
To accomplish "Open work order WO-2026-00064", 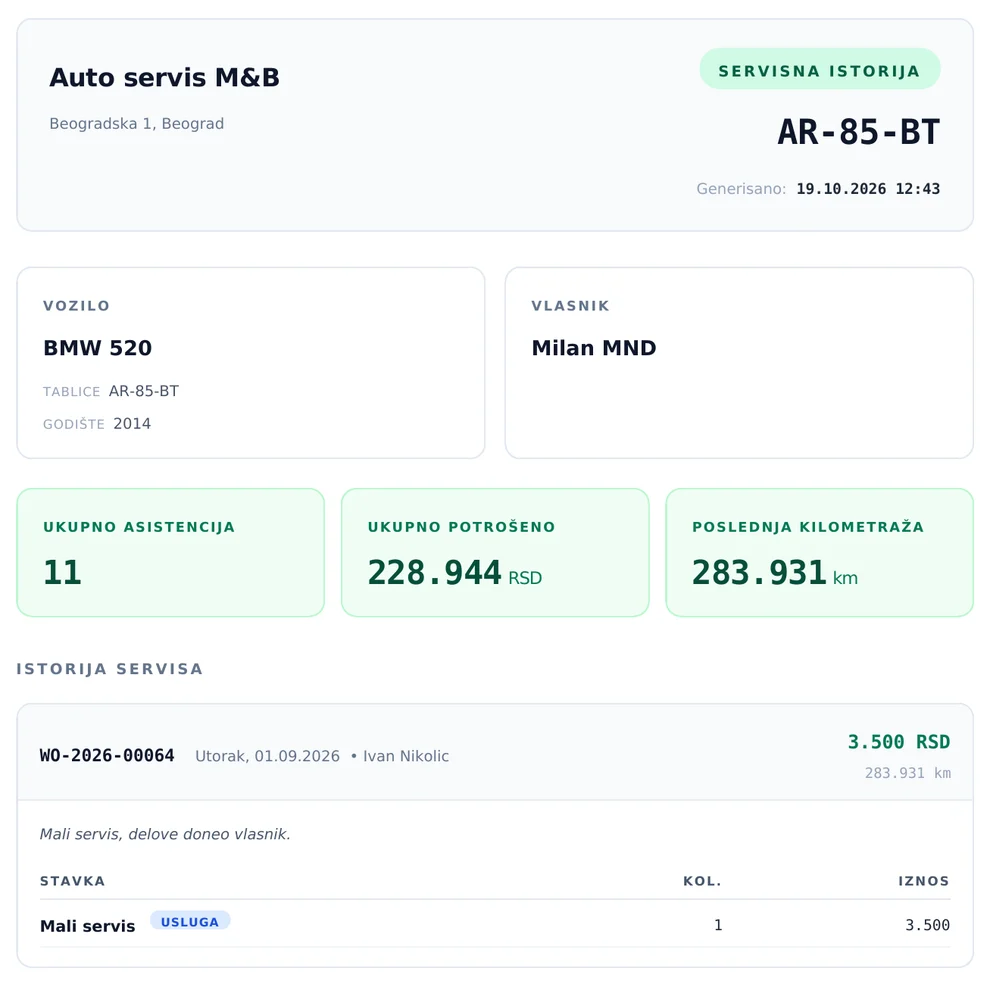I will tap(107, 755).
